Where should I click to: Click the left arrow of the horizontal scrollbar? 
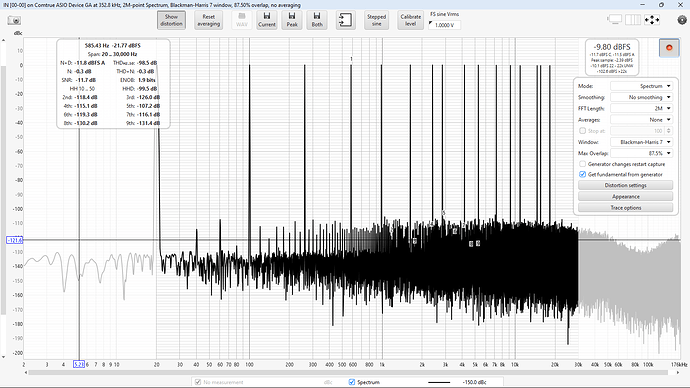(26, 373)
